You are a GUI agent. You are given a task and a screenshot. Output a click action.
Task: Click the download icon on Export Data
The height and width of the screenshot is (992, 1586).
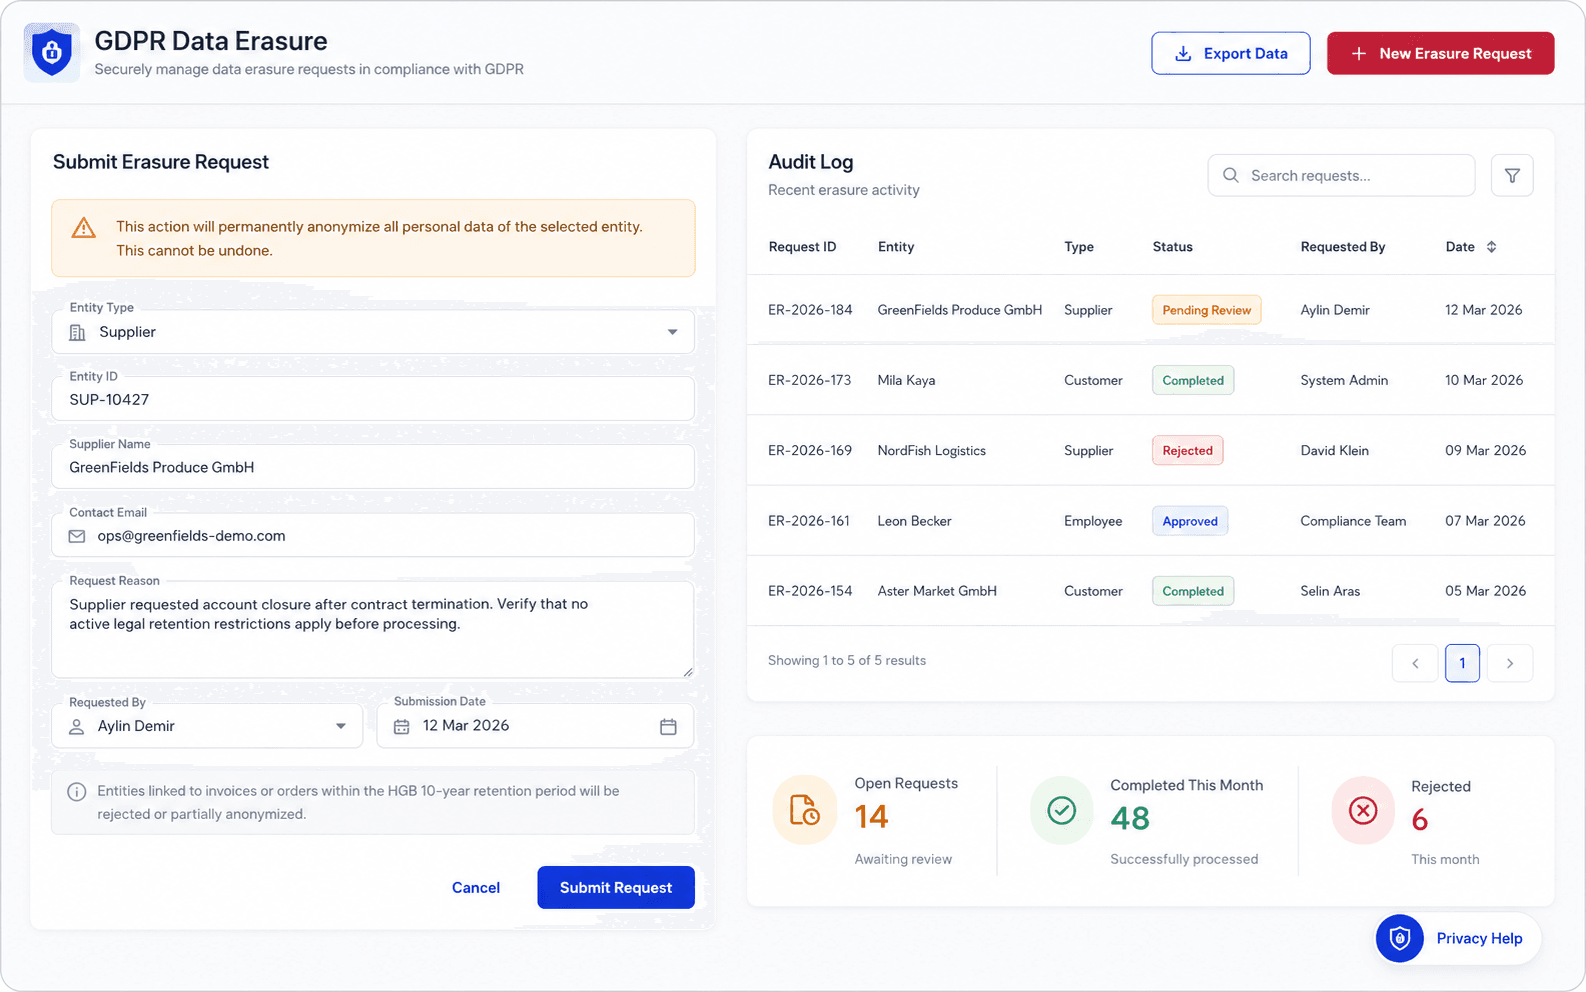pyautogui.click(x=1183, y=53)
